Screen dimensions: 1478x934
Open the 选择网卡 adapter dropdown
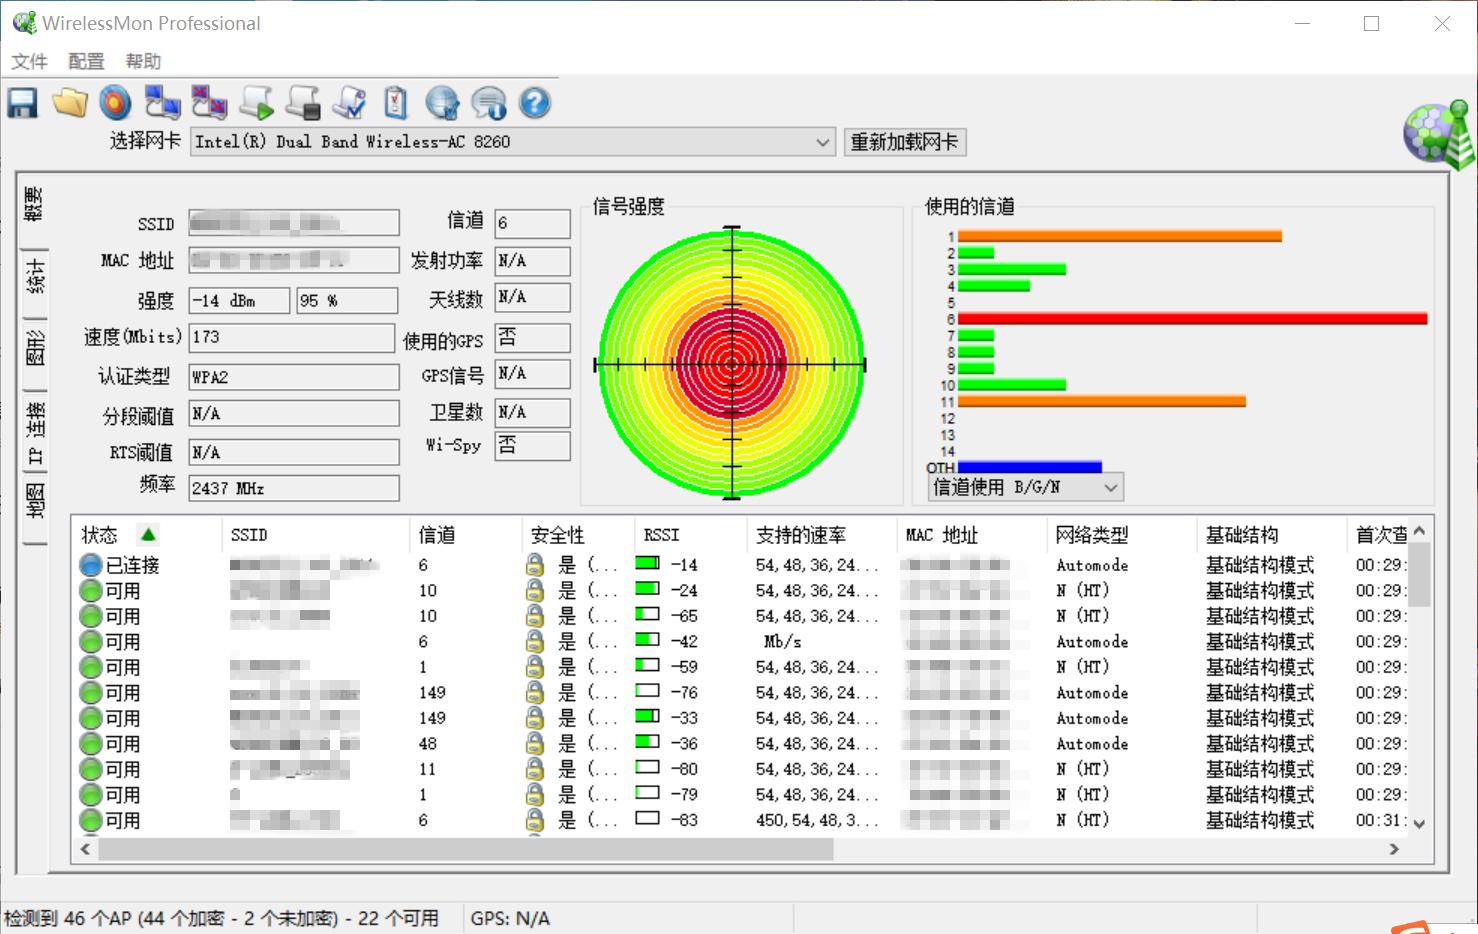coord(513,142)
